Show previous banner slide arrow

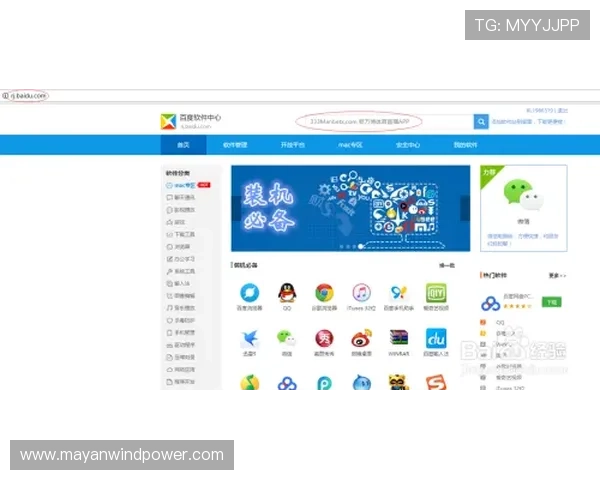(x=236, y=208)
